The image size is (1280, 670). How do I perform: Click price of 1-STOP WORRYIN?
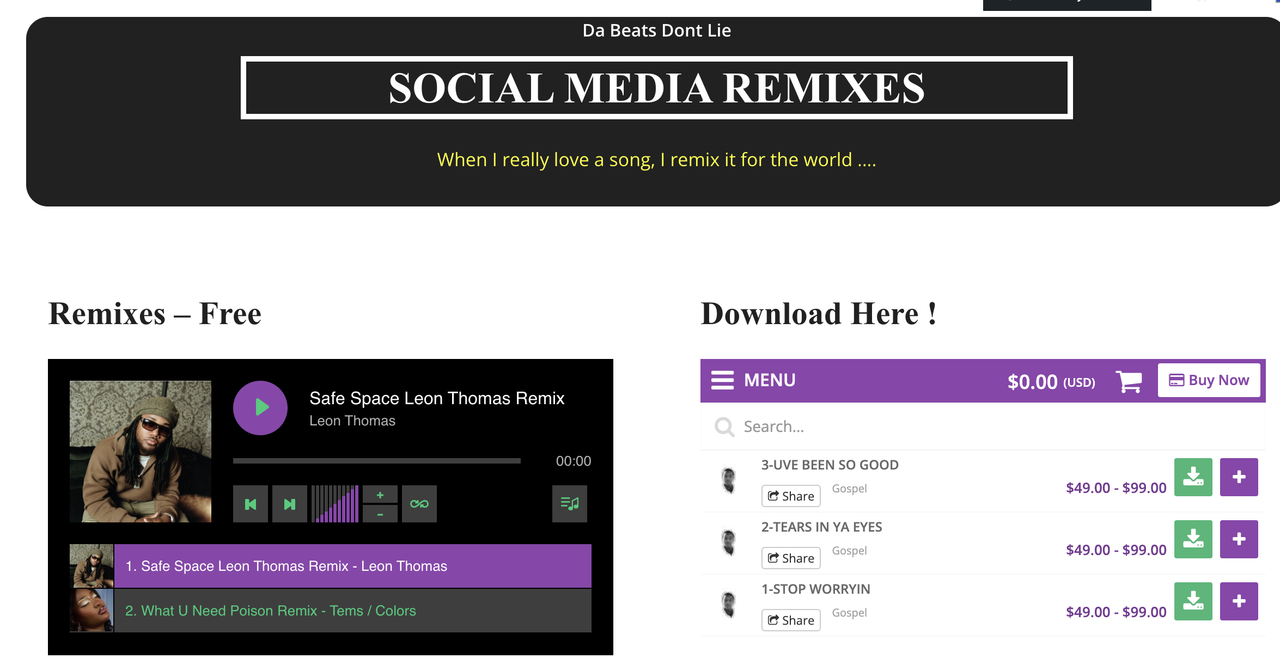[1116, 612]
